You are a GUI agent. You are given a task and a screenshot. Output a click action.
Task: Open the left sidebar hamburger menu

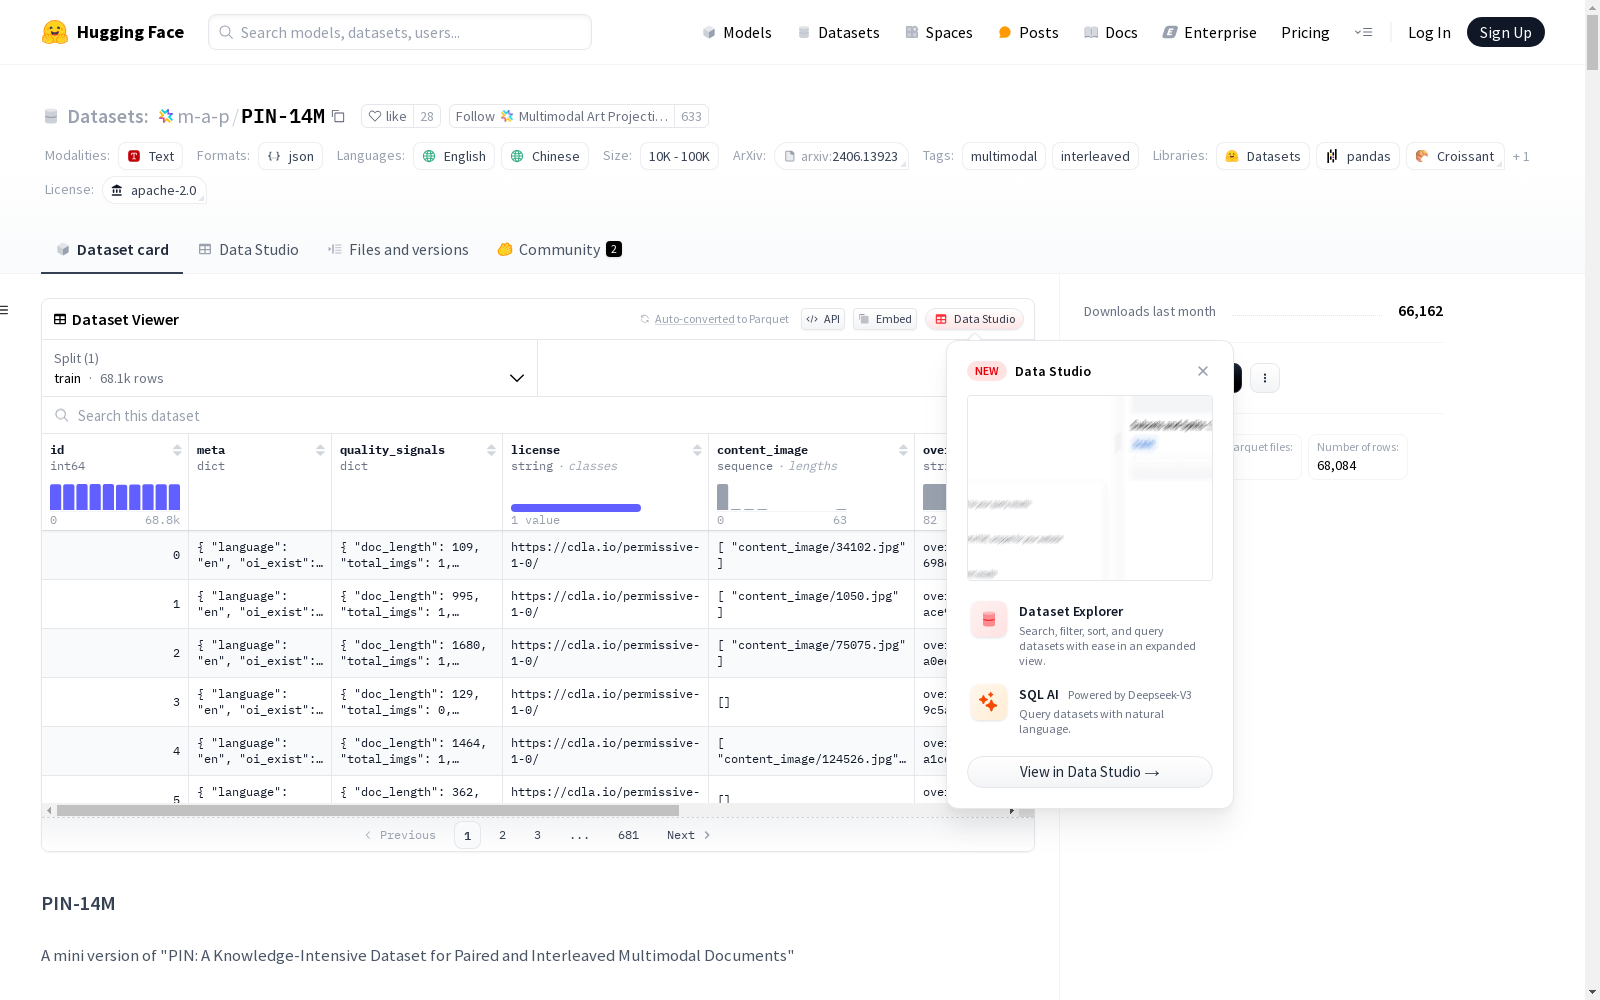[x=5, y=310]
